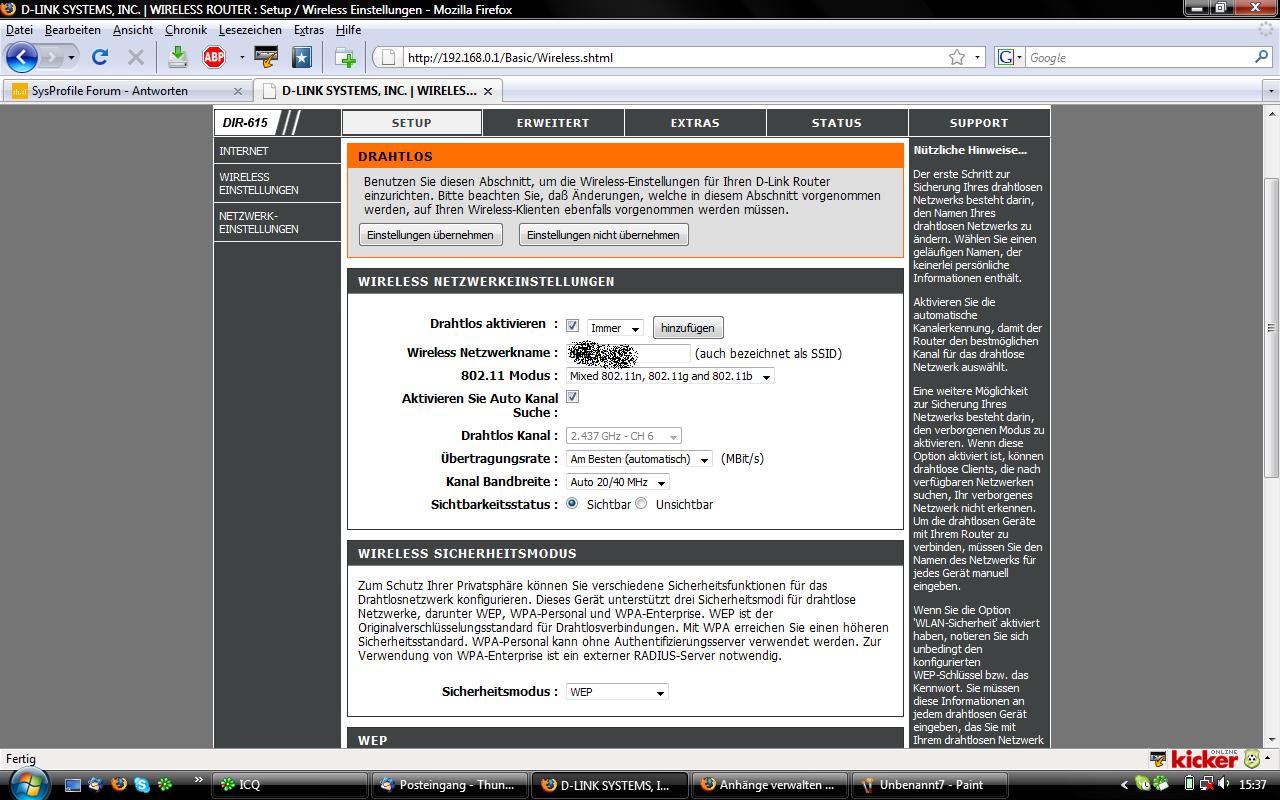
Task: Click the URL address field
Action: click(674, 58)
